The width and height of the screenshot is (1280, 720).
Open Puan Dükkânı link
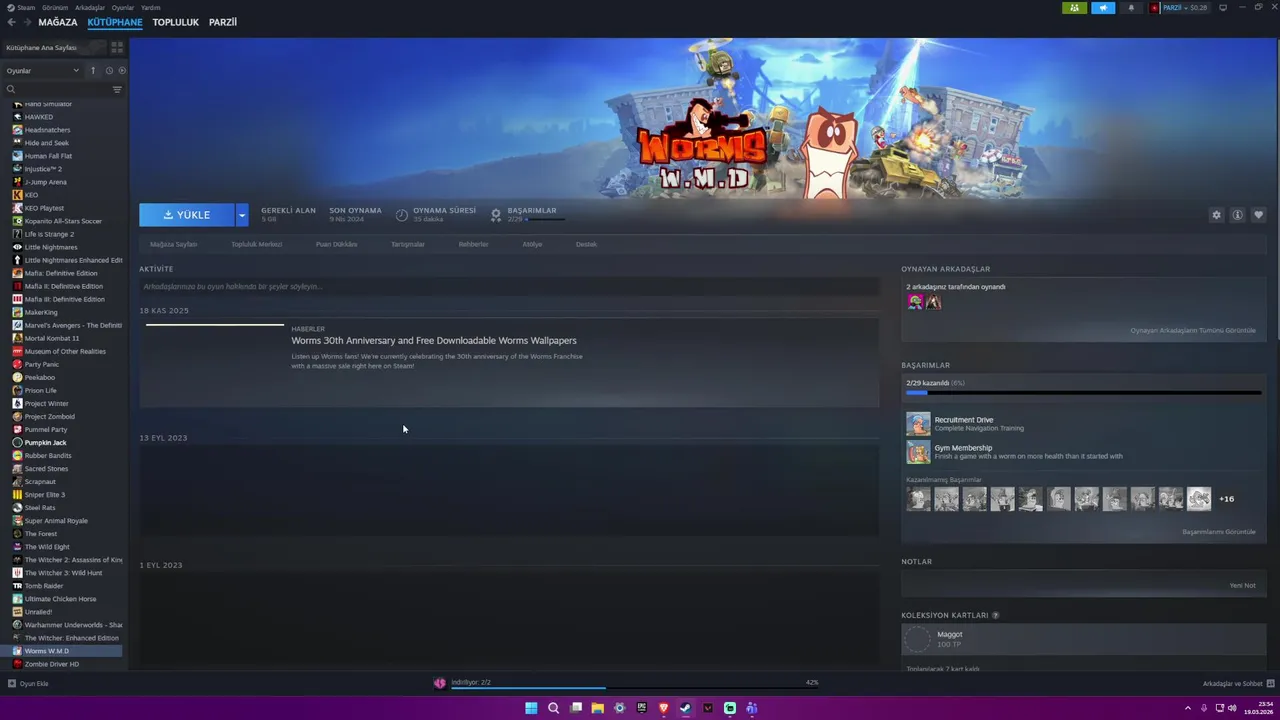tap(336, 244)
